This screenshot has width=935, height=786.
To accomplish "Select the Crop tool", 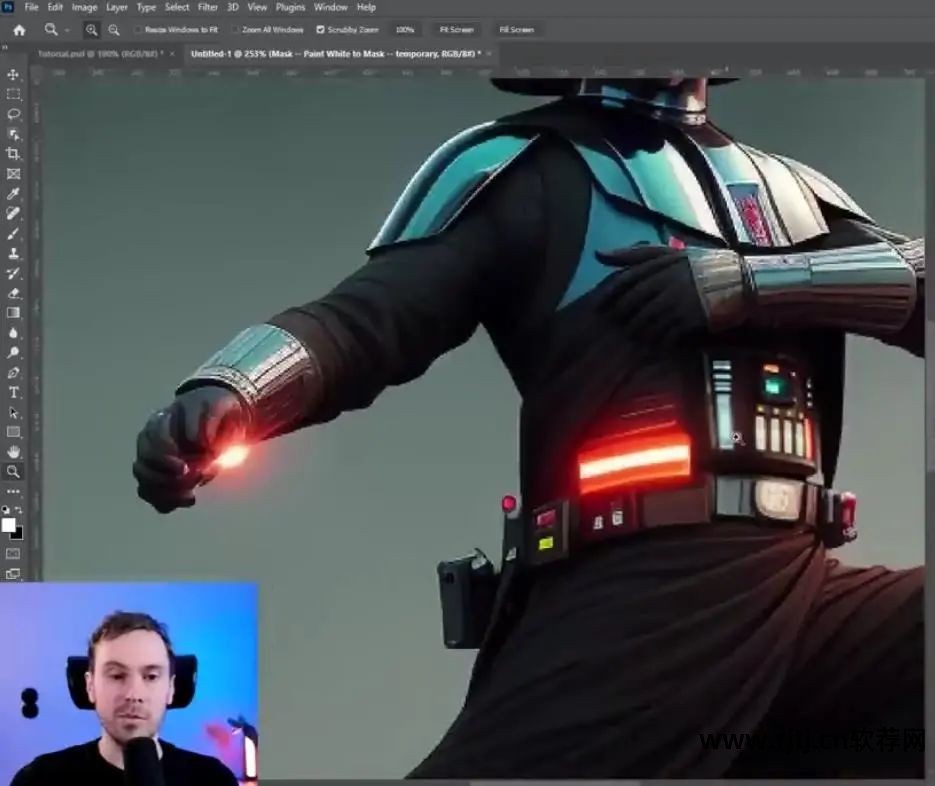I will 13,154.
